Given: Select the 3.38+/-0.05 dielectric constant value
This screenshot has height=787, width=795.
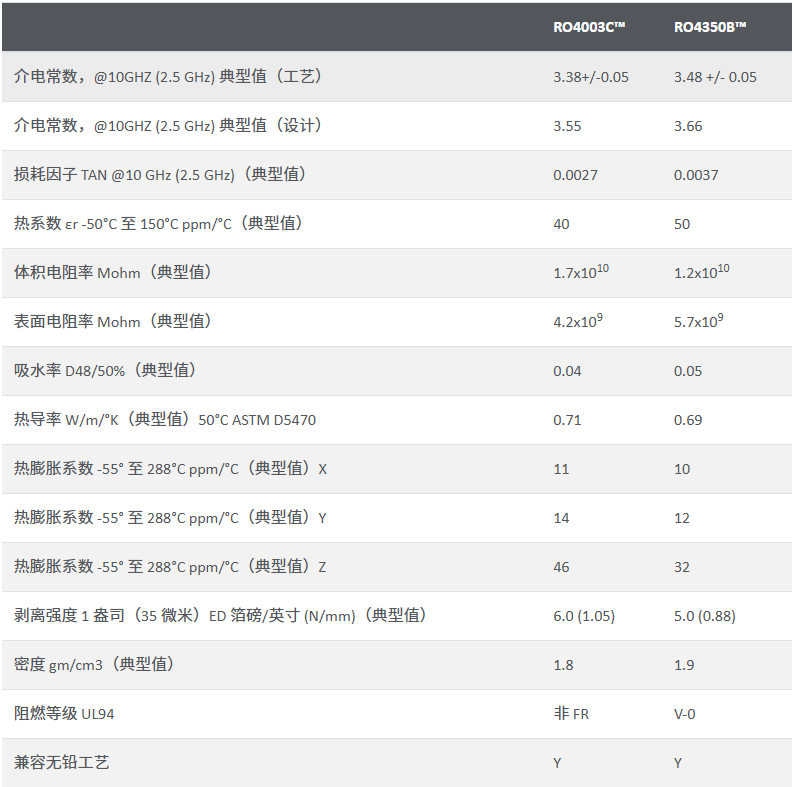Looking at the screenshot, I should 591,77.
